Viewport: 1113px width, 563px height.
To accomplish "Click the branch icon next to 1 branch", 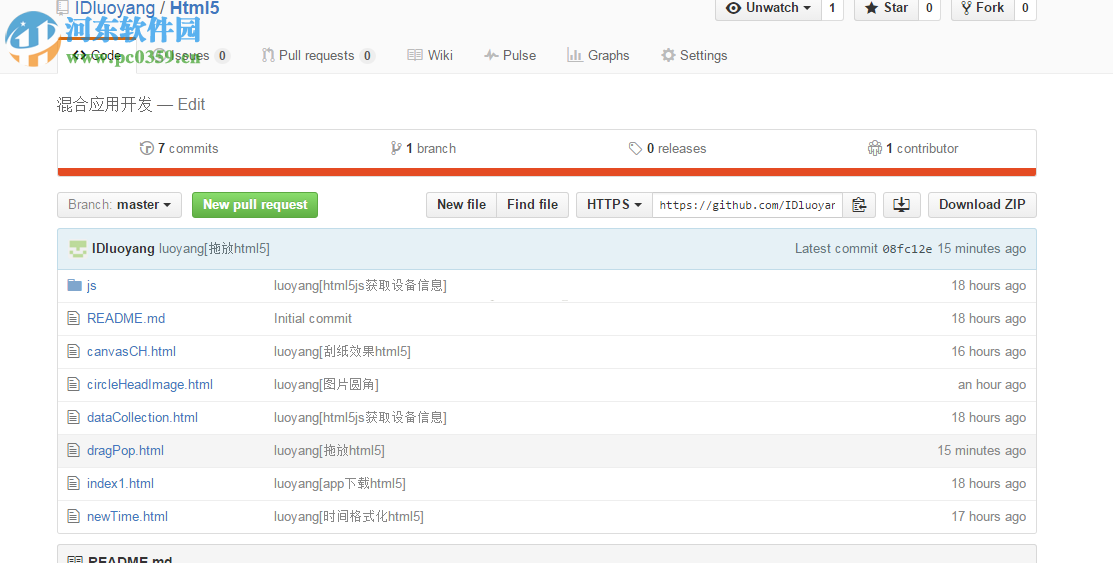I will point(396,148).
